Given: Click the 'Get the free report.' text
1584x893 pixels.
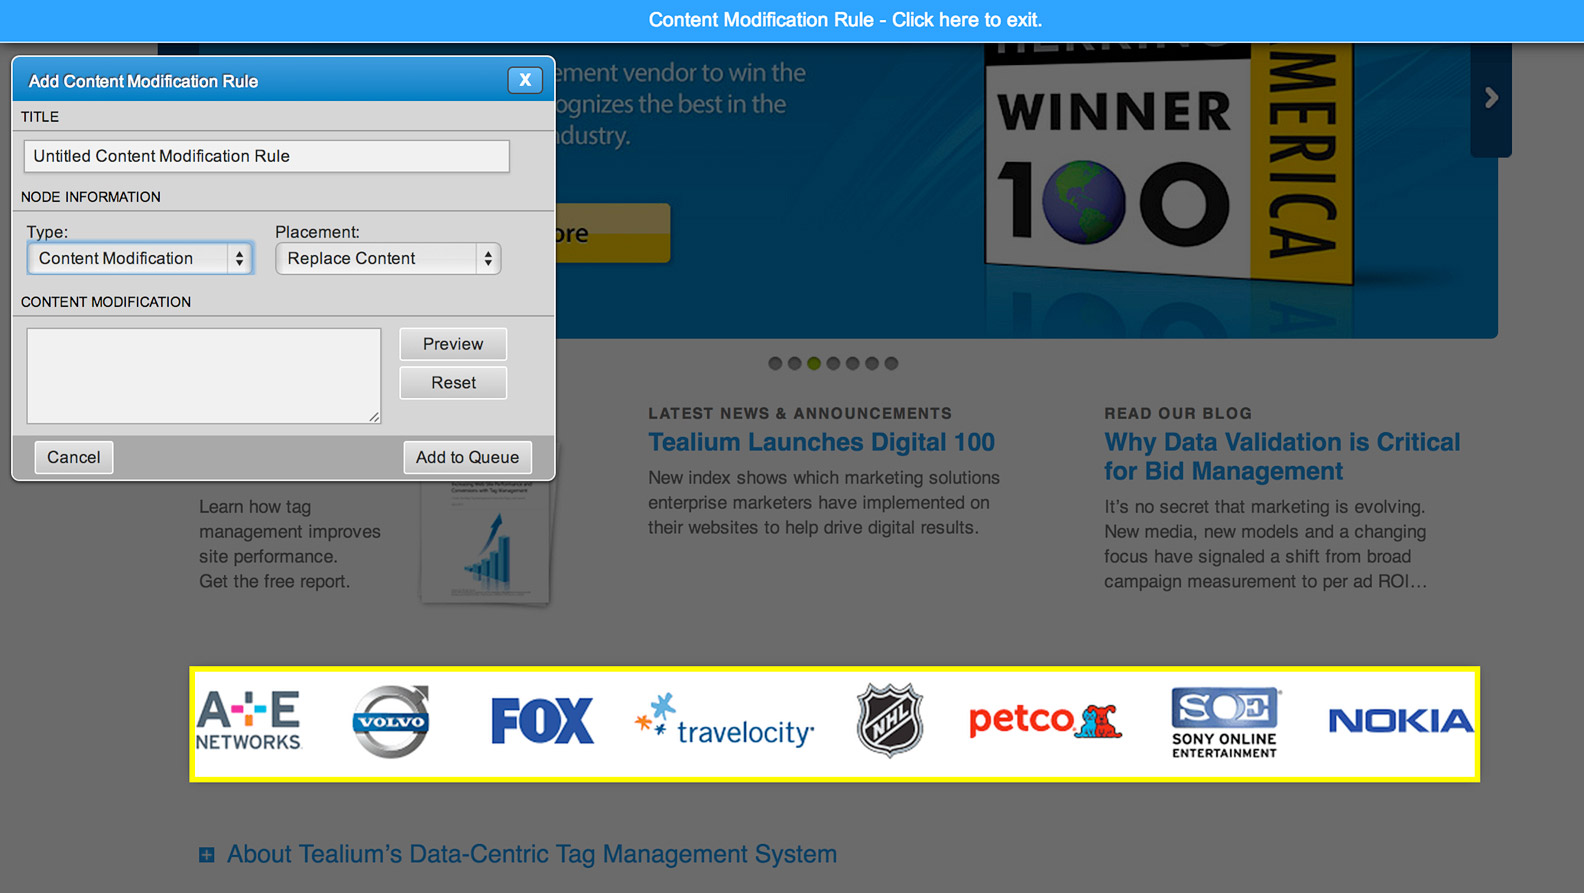Looking at the screenshot, I should click(x=274, y=581).
